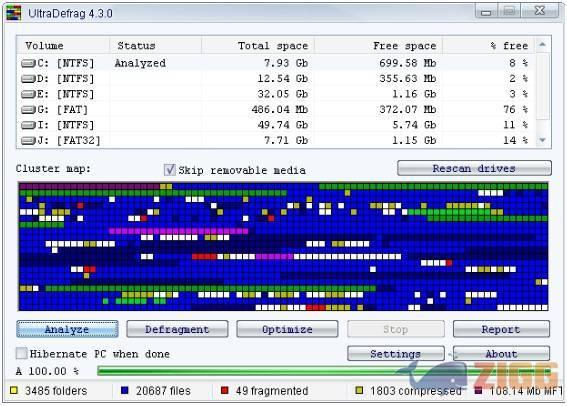Toggle Skip removable media checkbox
The width and height of the screenshot is (567, 406).
point(170,170)
